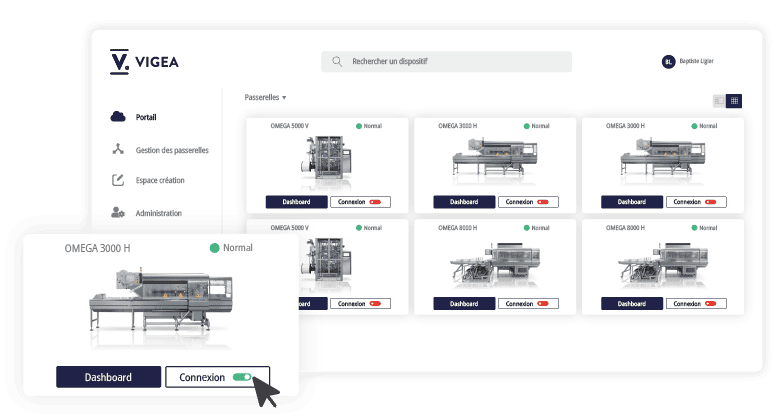Toggle Connexion switch on OMEGA 3000 H card beside OMEGA 5000 V
Image resolution: width=773 pixels, height=420 pixels.
(x=543, y=202)
